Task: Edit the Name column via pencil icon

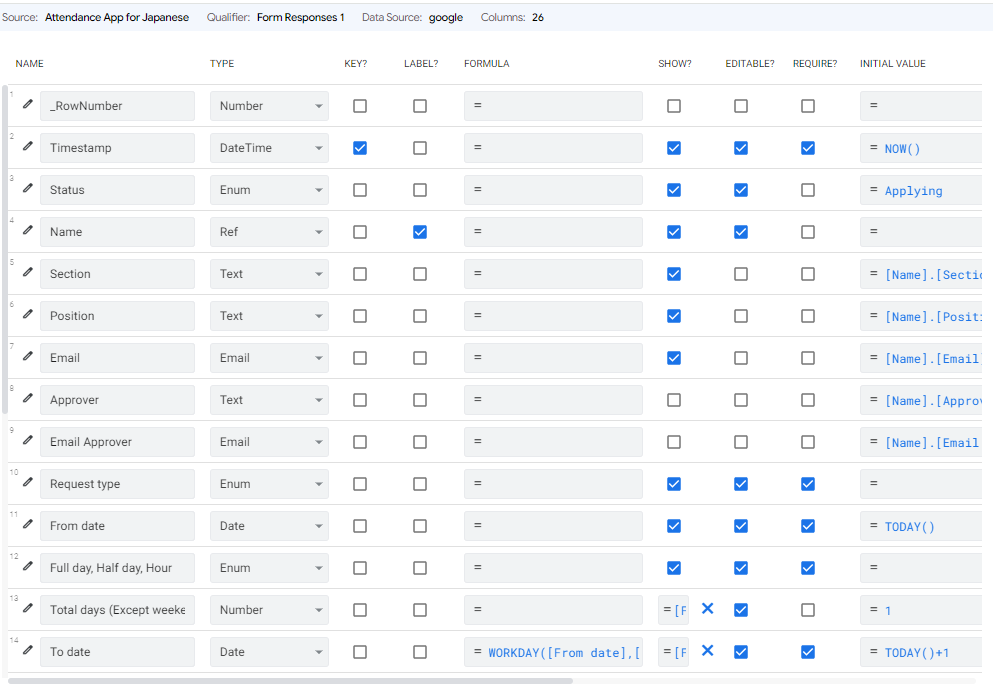Action: [x=27, y=230]
